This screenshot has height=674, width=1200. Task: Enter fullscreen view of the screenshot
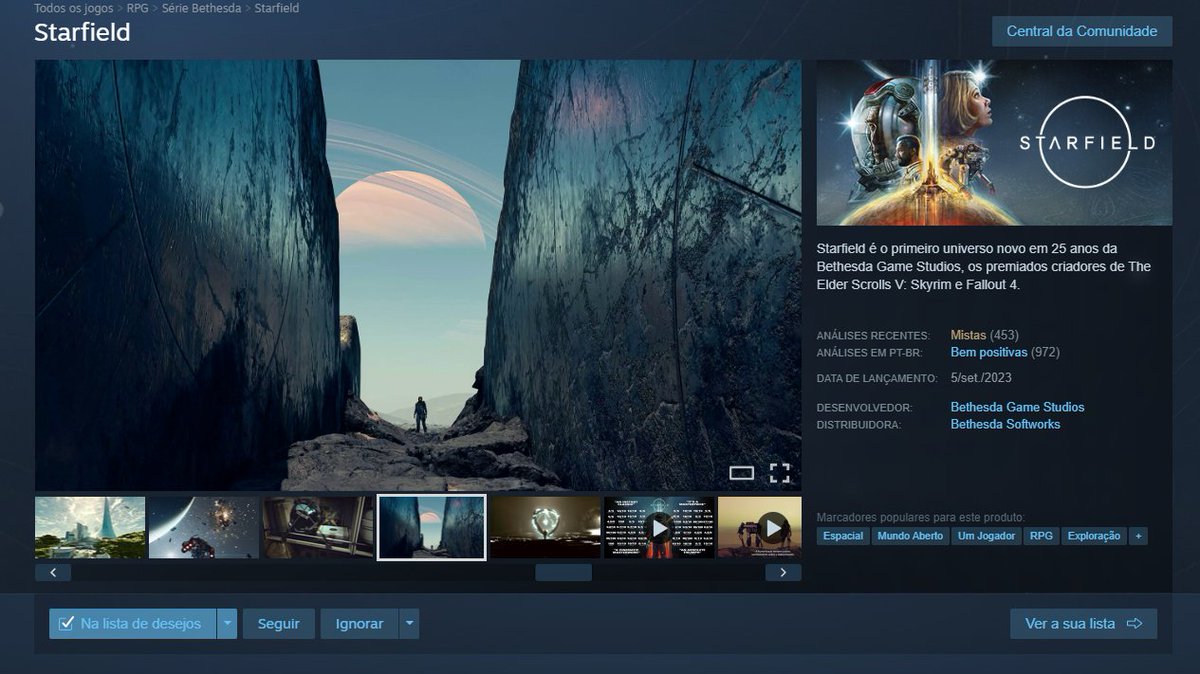[x=779, y=473]
